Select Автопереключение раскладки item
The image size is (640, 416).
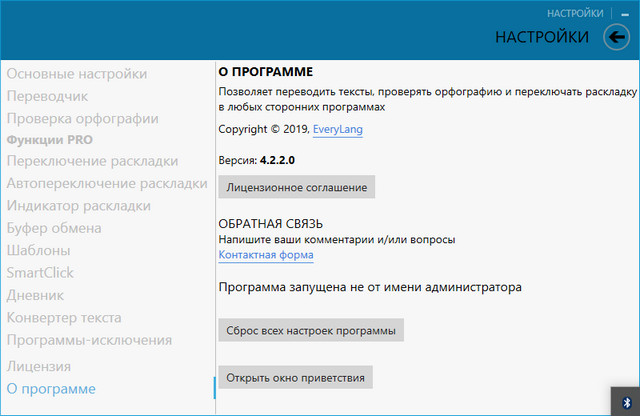[x=107, y=184]
